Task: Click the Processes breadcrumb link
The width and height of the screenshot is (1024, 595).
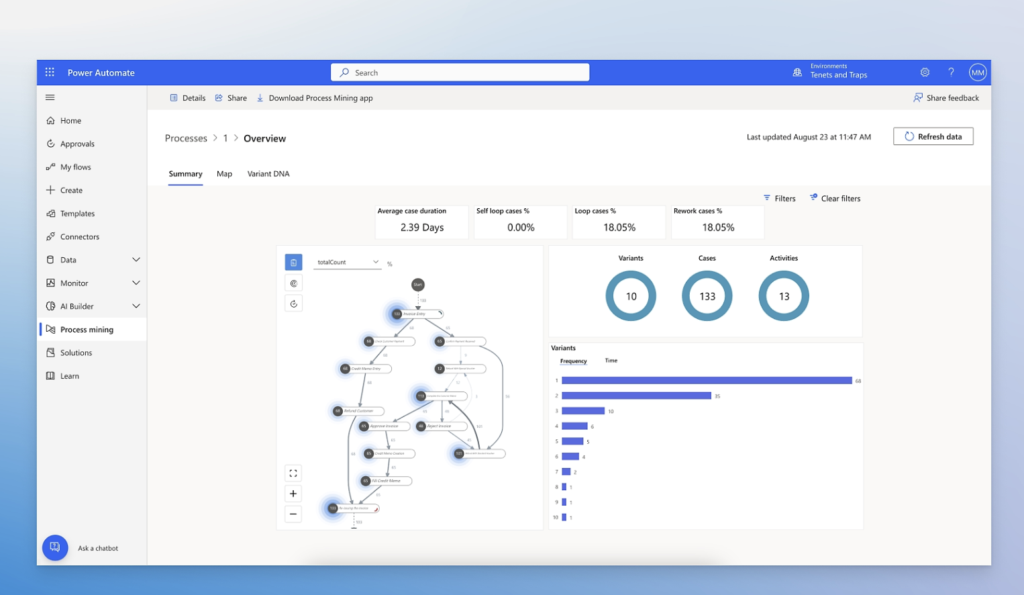Action: click(185, 138)
